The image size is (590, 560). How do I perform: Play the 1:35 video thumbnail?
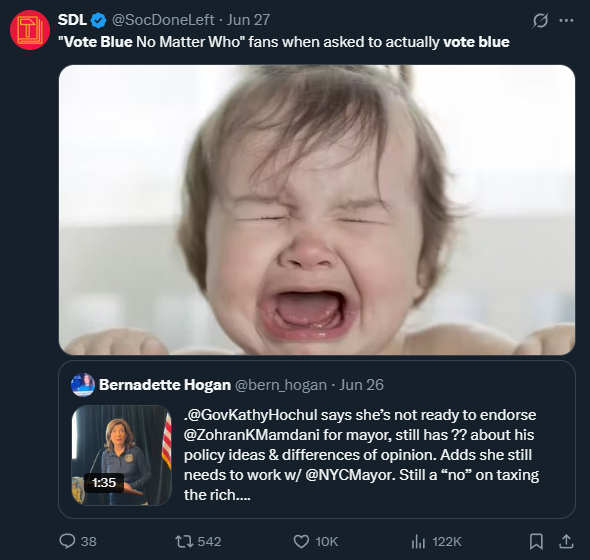pyautogui.click(x=122, y=455)
